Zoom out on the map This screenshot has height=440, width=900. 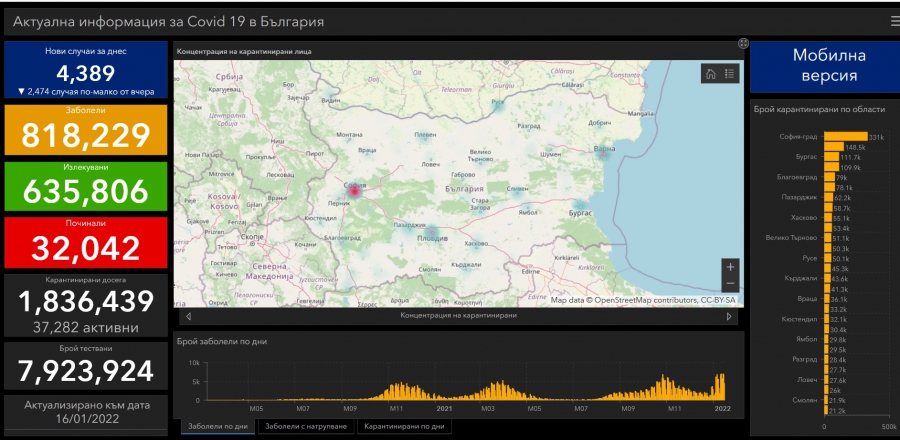[730, 284]
